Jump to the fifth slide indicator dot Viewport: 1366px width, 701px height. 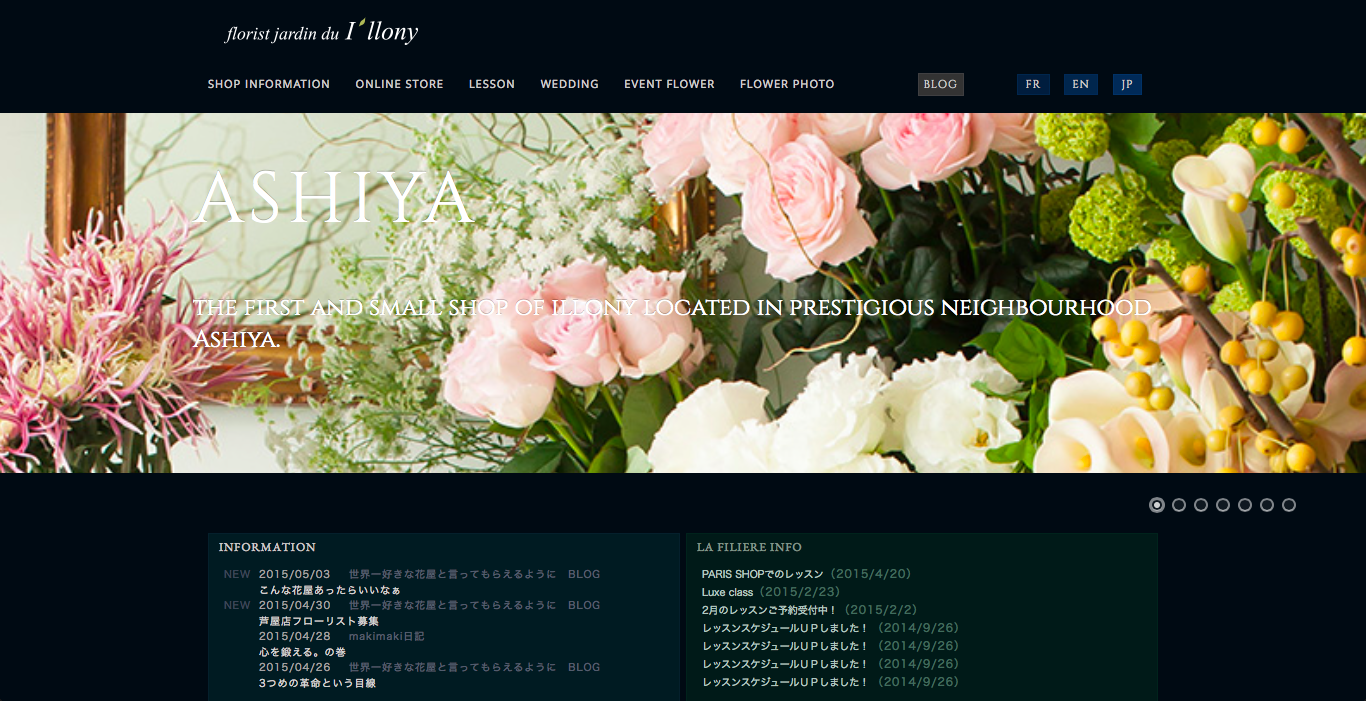1245,505
